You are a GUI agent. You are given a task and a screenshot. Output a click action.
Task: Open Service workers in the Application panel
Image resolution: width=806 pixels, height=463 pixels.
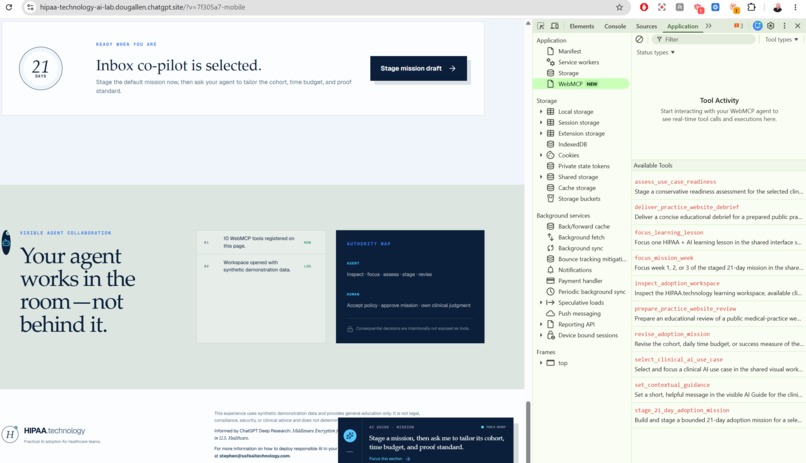578,62
